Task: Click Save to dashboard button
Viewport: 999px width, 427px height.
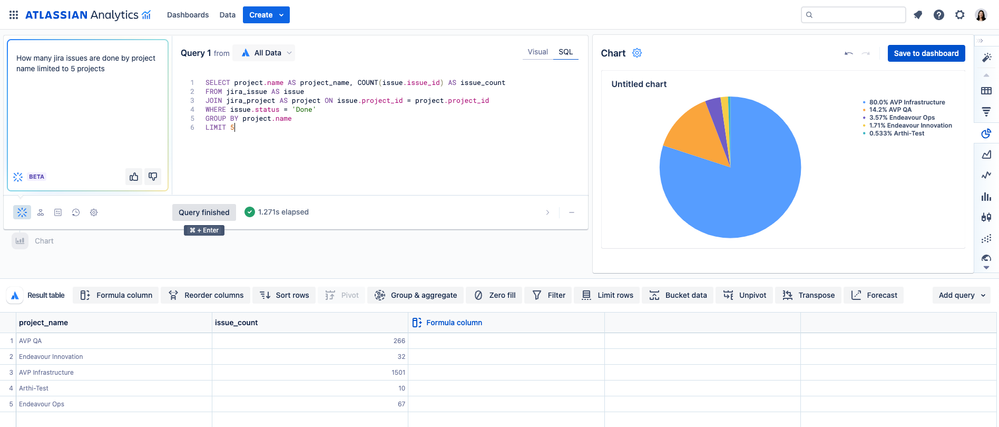Action: (x=926, y=54)
